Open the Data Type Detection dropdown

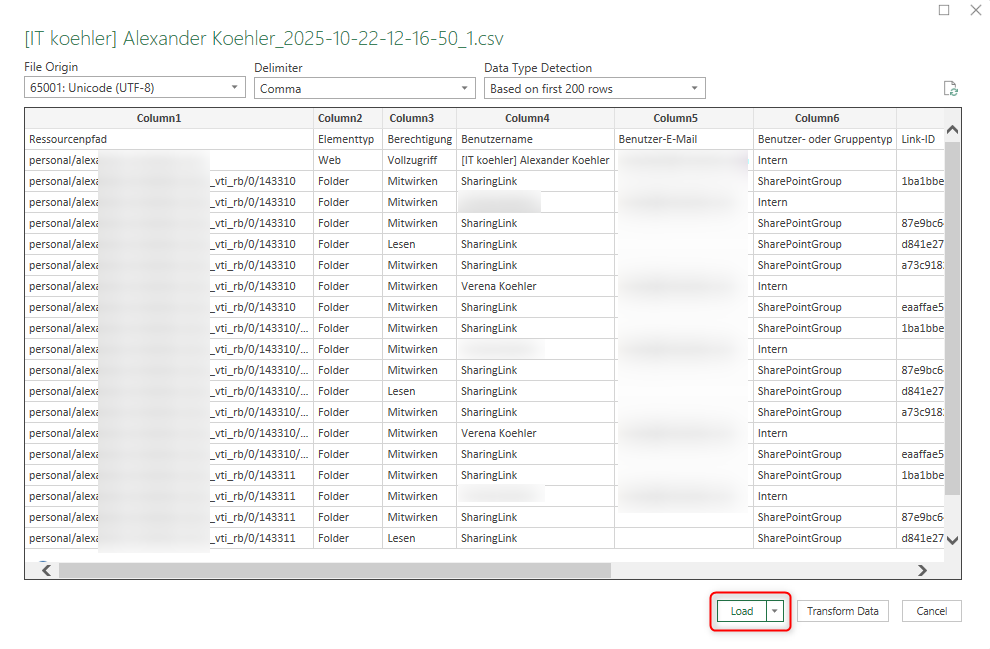point(594,88)
